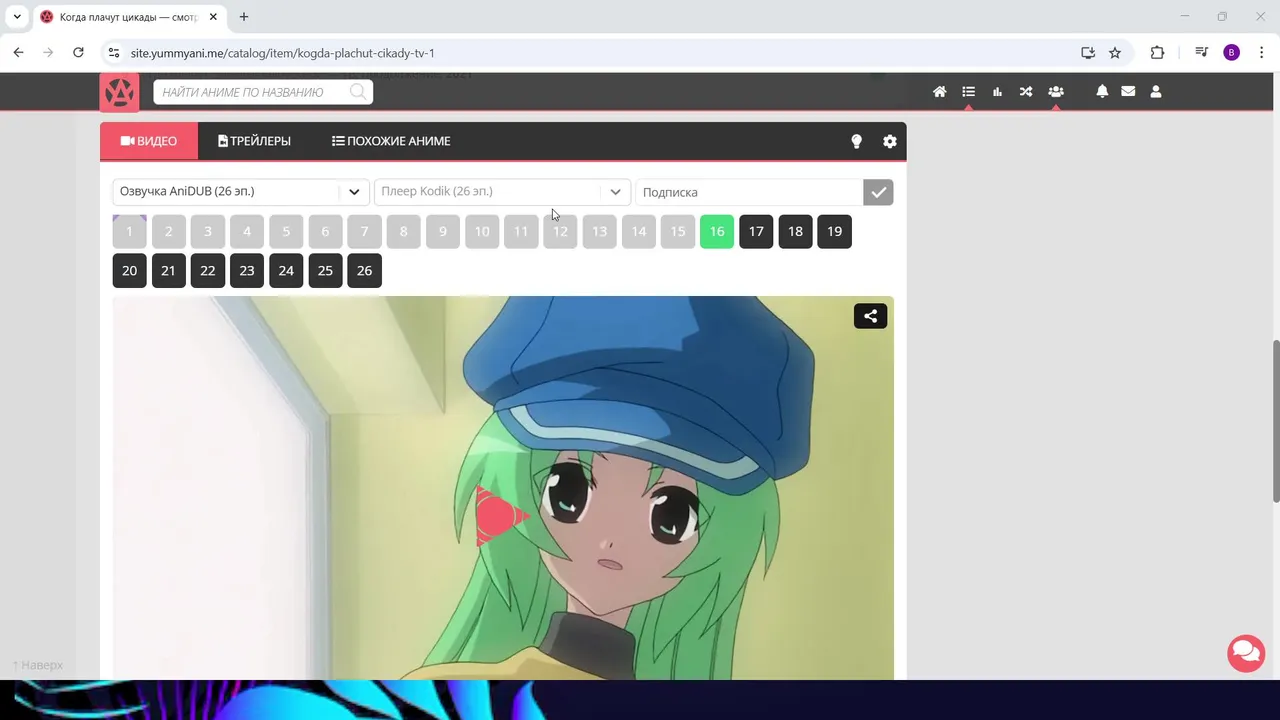This screenshot has height=720, width=1280.
Task: Select episode 15
Action: tap(678, 231)
